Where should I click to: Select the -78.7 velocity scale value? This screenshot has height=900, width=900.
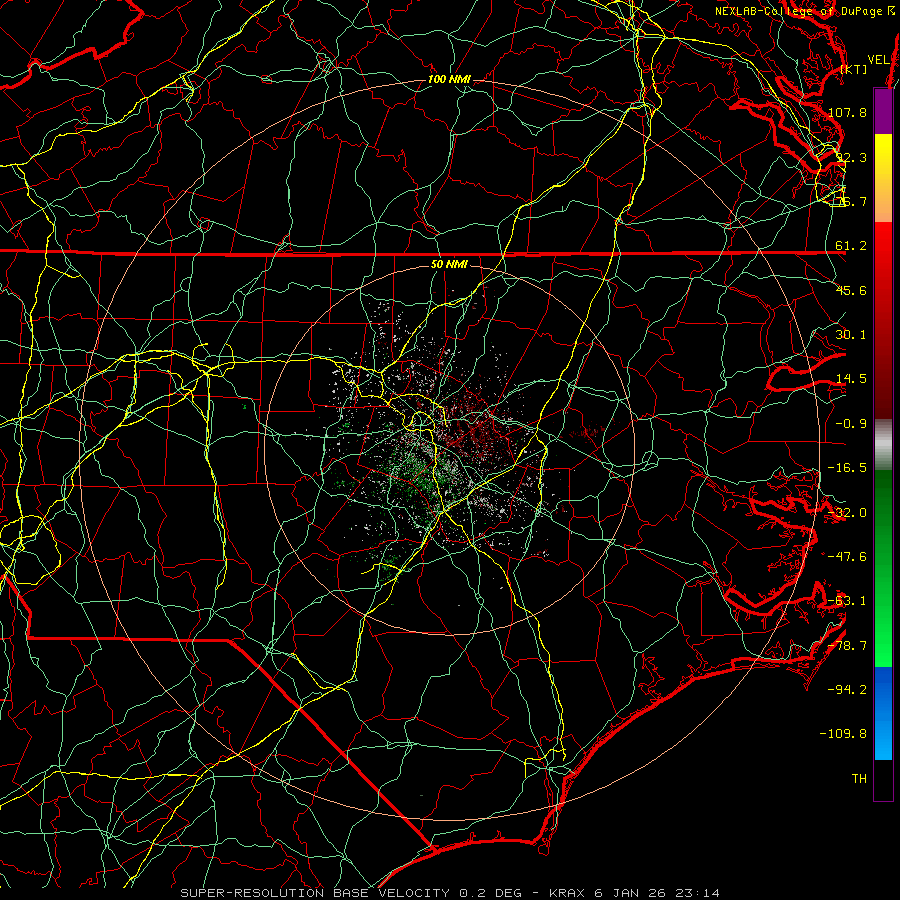point(847,646)
